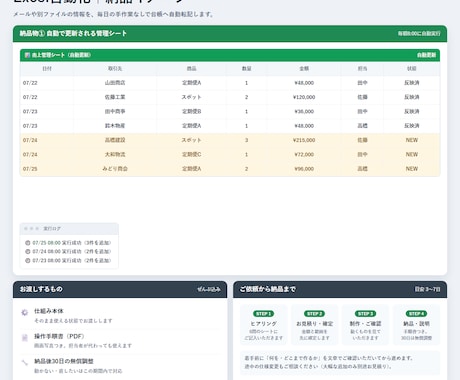Click the 自動更新 label in the sheet bar
This screenshot has width=460, height=380.
pyautogui.click(x=426, y=55)
